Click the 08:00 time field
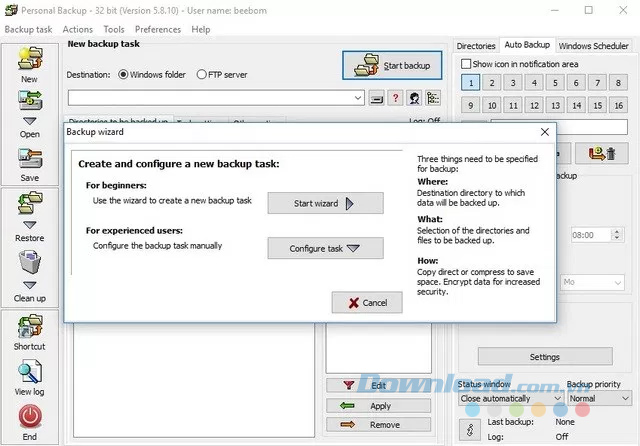 (591, 235)
